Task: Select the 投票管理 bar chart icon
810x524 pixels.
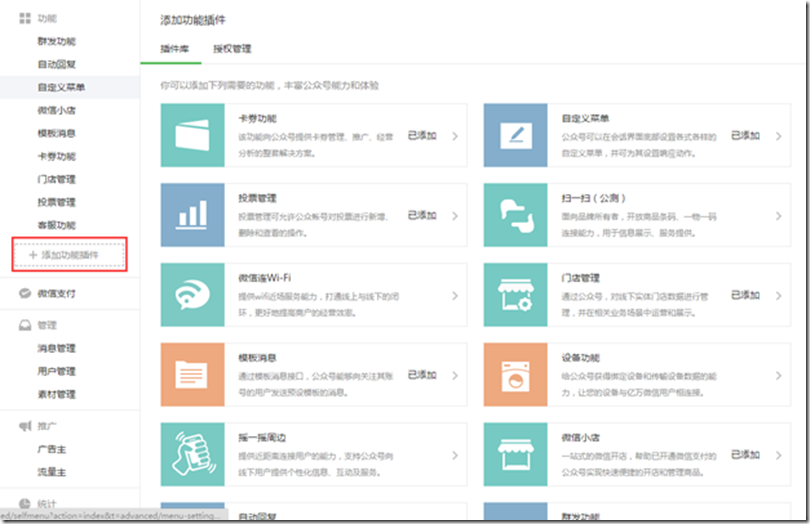Action: click(x=192, y=215)
